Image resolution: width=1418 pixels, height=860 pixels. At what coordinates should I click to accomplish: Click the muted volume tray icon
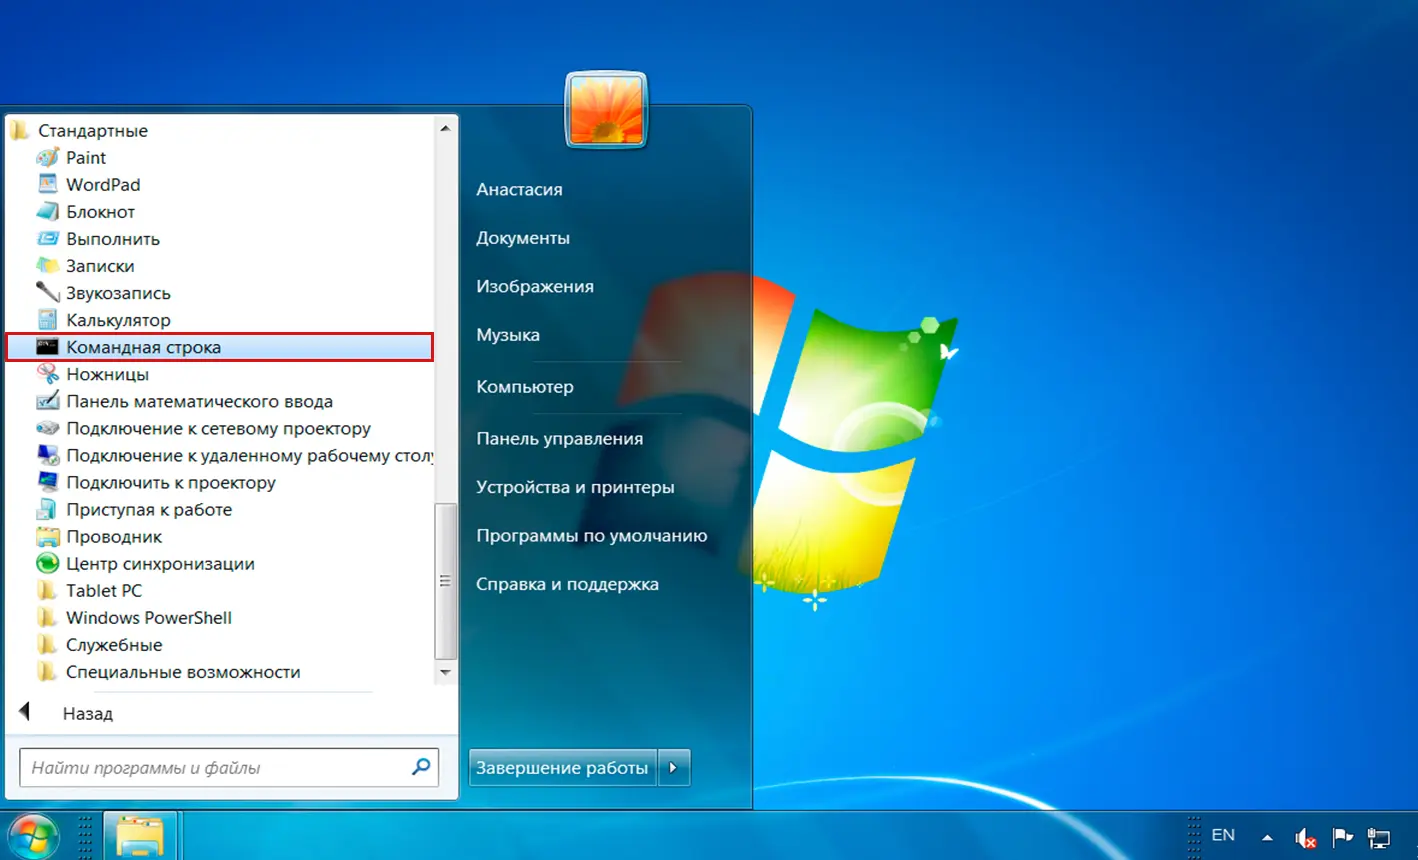pos(1305,837)
